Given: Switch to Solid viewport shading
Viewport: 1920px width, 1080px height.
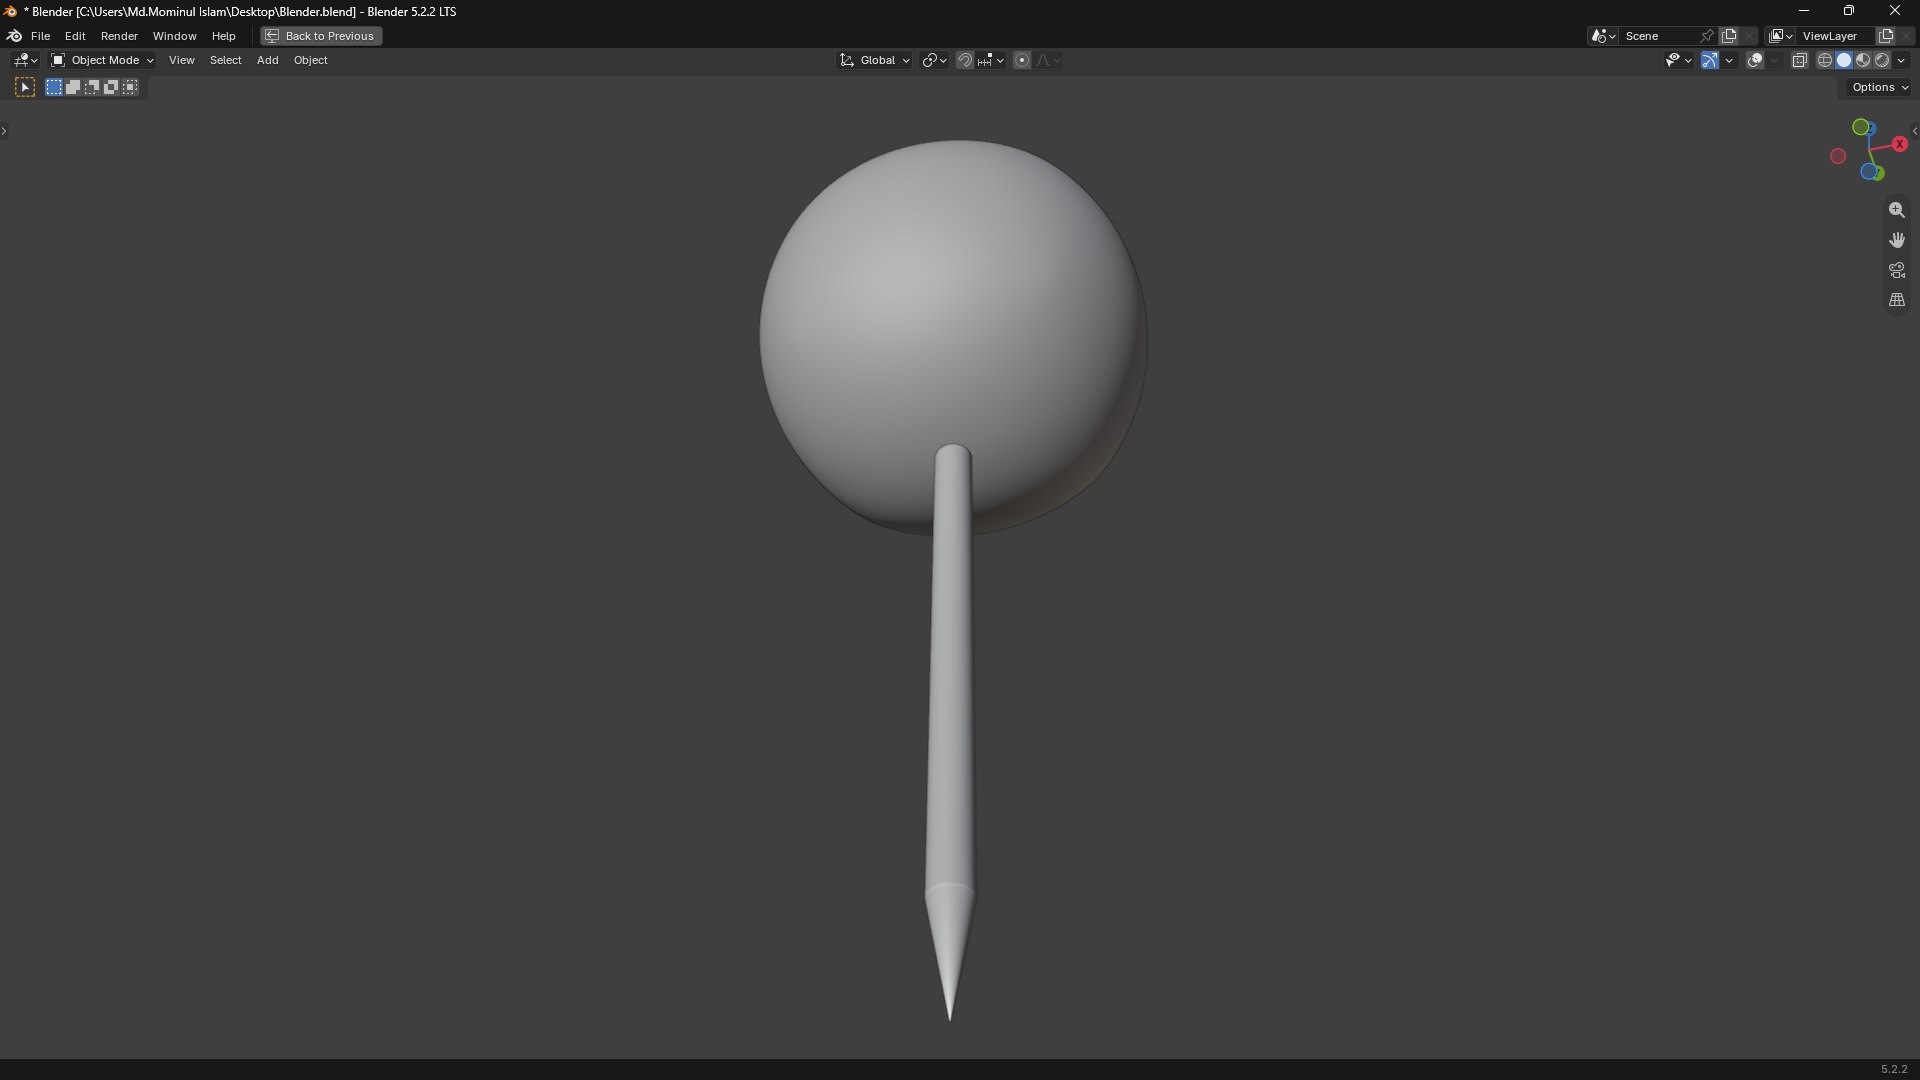Looking at the screenshot, I should click(1844, 60).
